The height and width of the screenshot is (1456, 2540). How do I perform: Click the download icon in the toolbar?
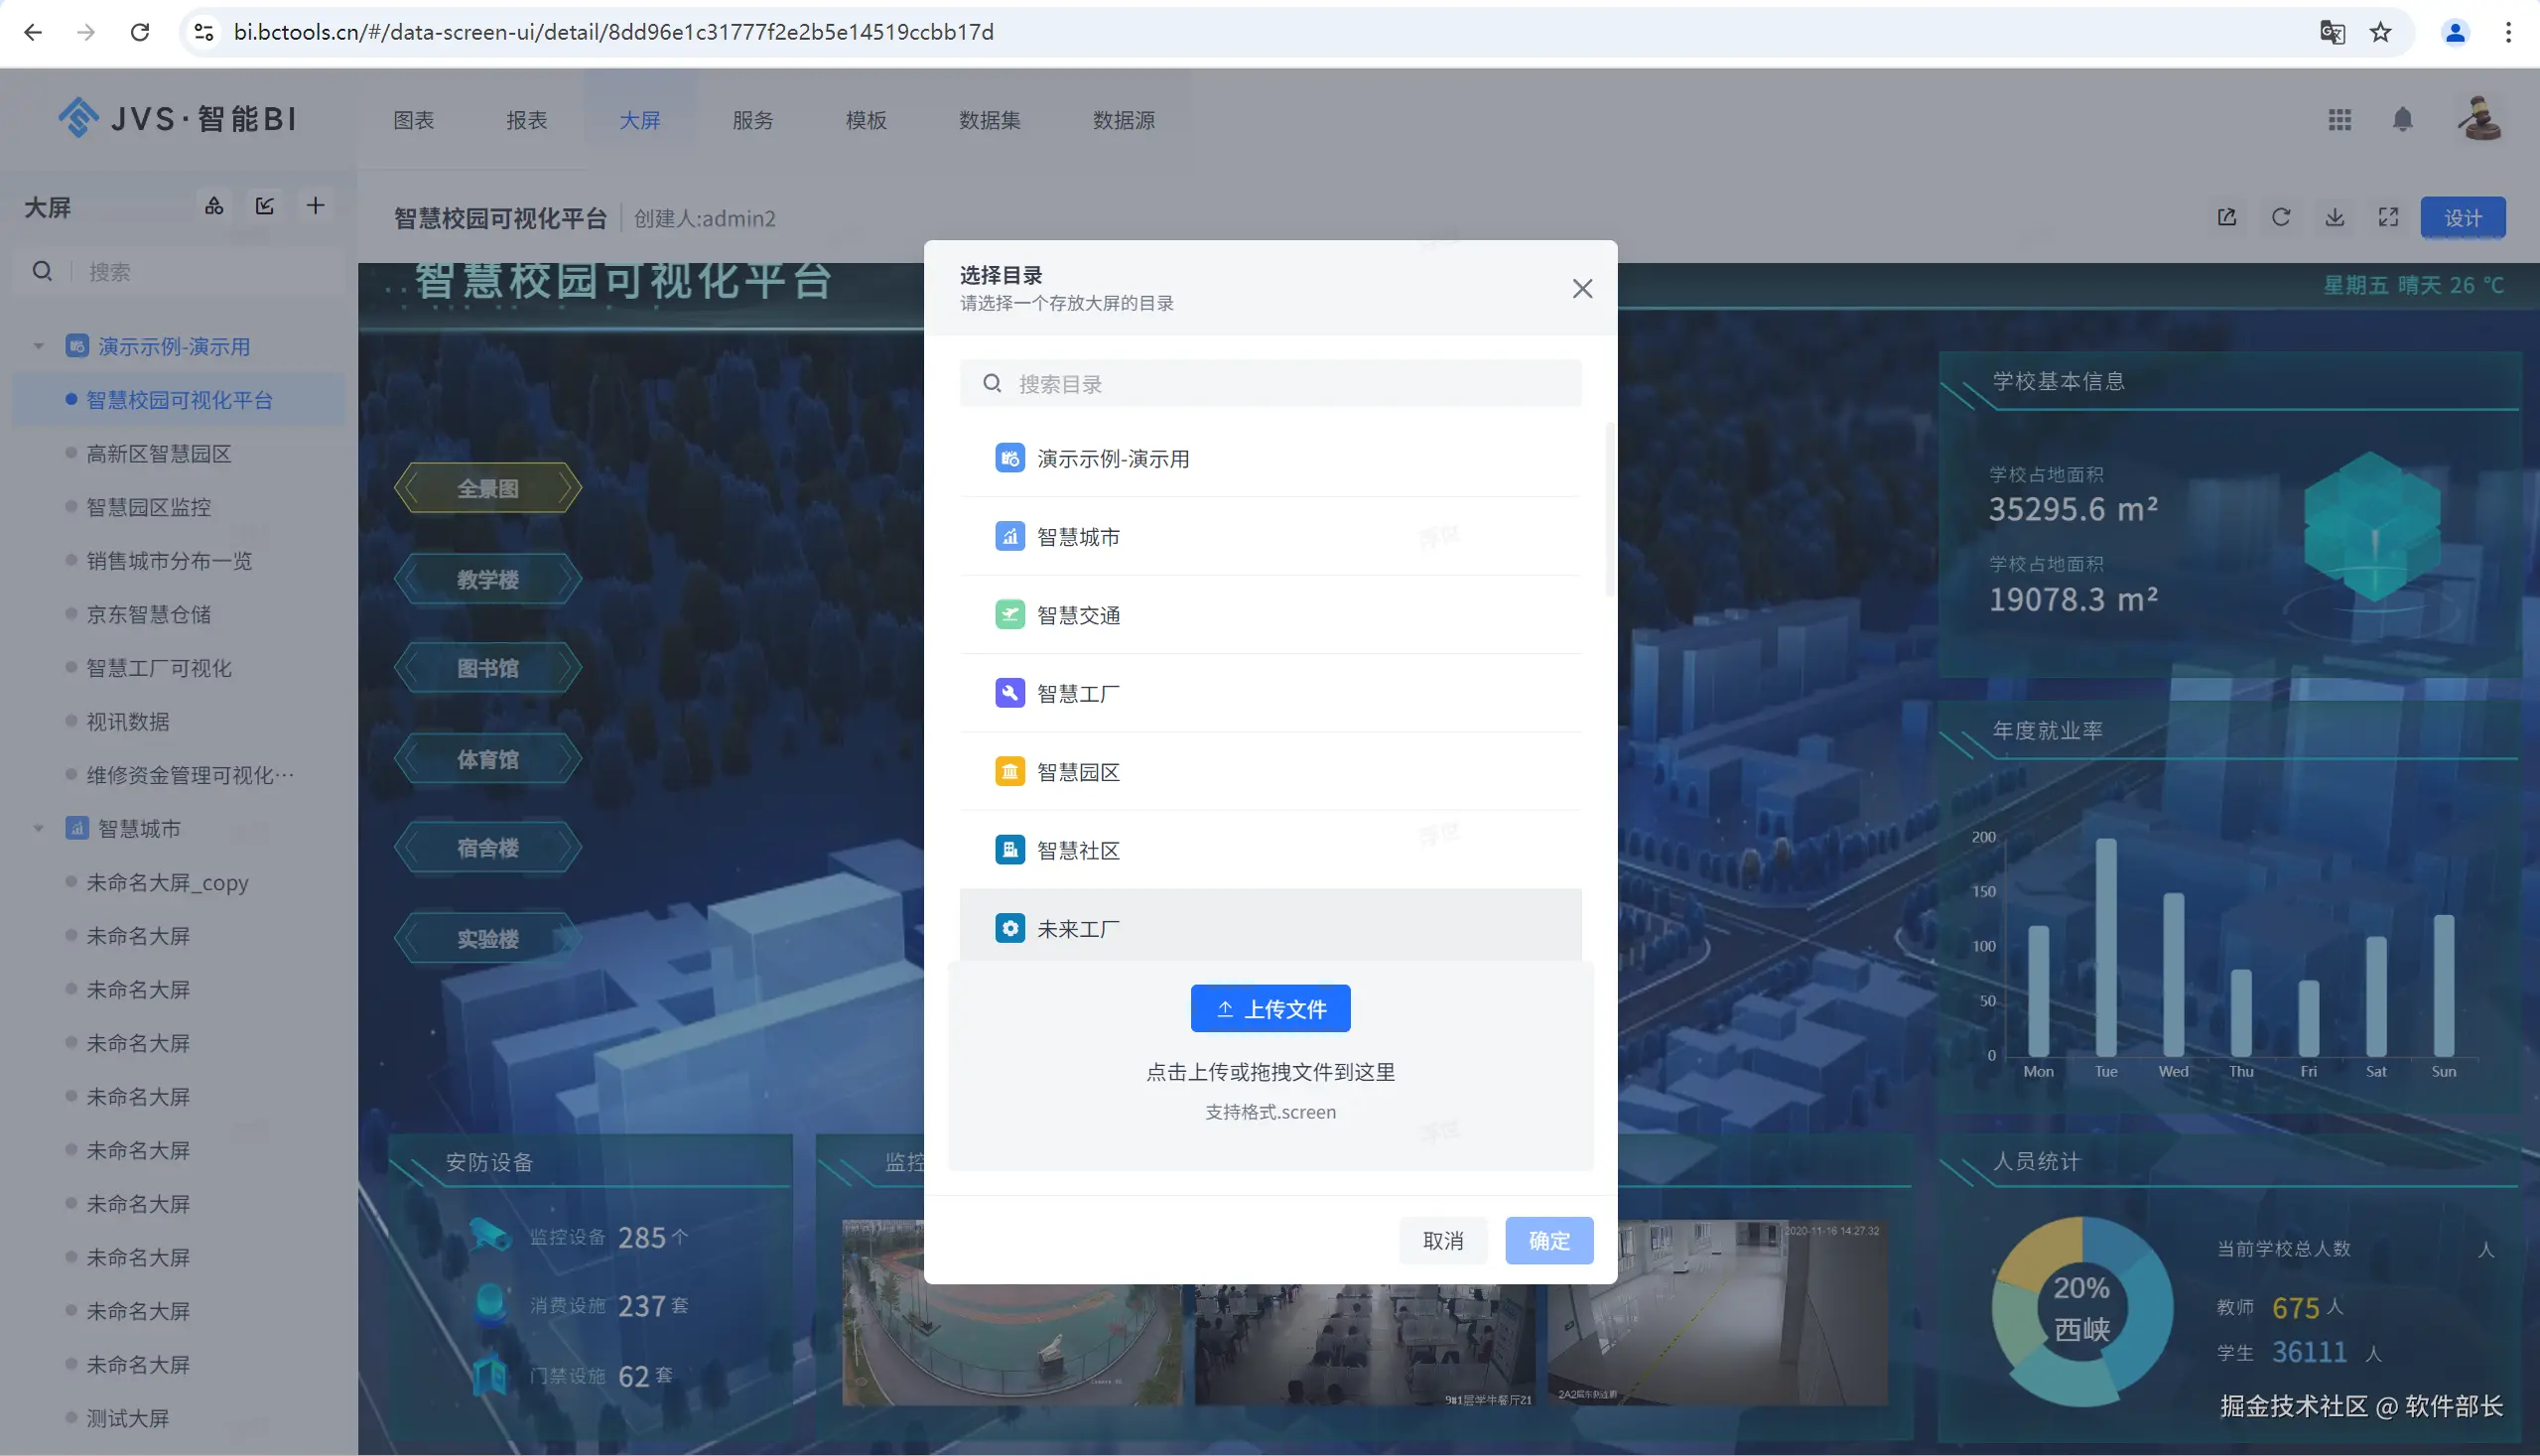[x=2334, y=217]
